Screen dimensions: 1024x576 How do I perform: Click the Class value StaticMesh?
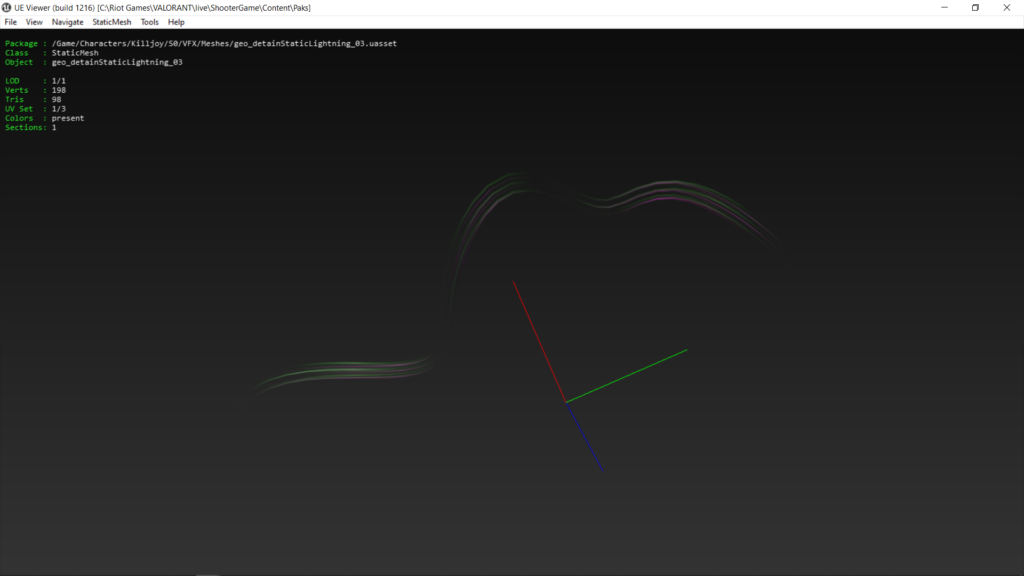point(75,53)
